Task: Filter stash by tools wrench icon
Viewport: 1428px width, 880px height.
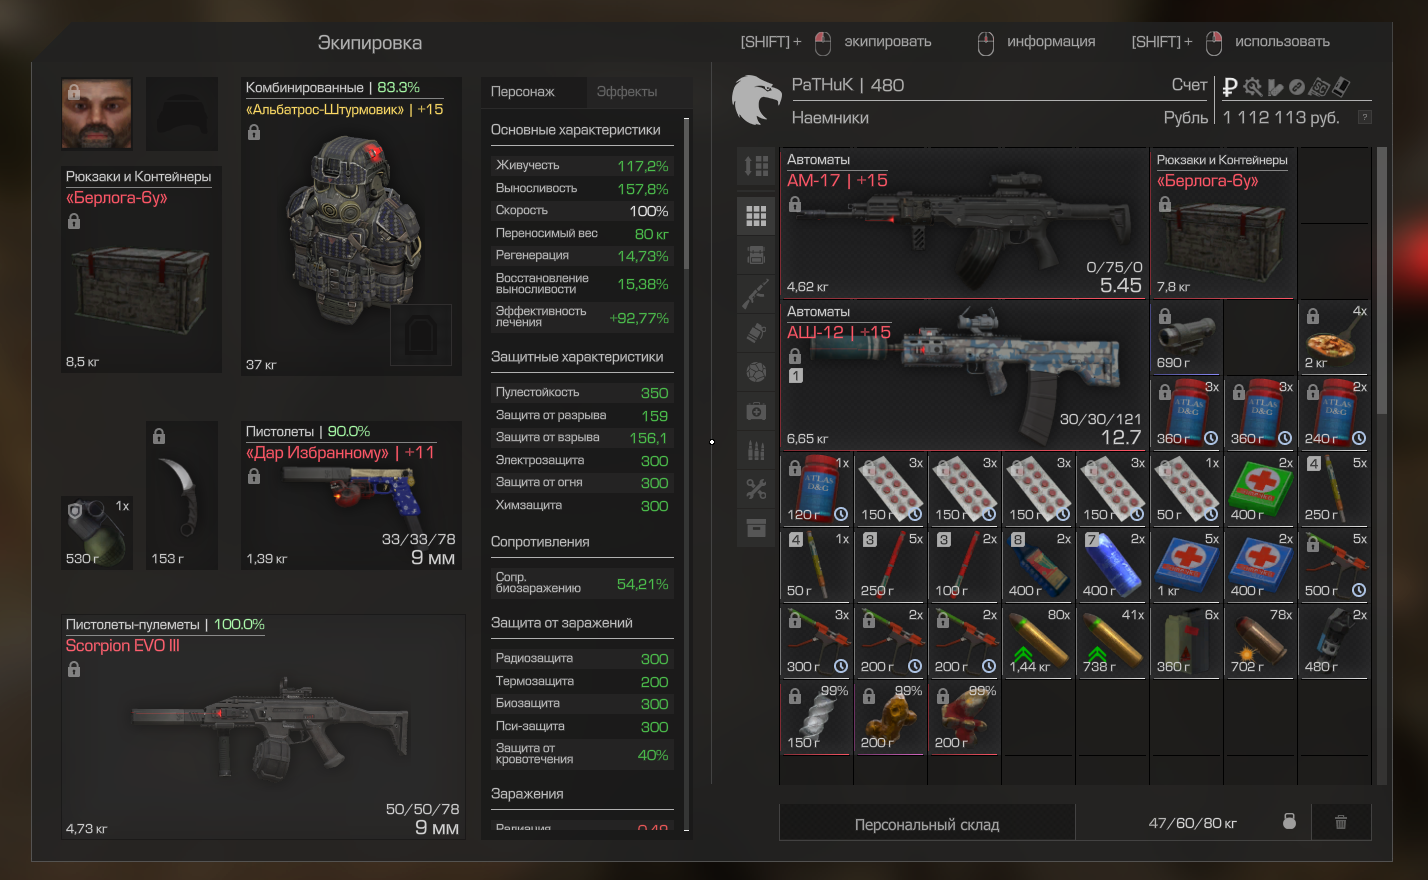Action: (756, 489)
